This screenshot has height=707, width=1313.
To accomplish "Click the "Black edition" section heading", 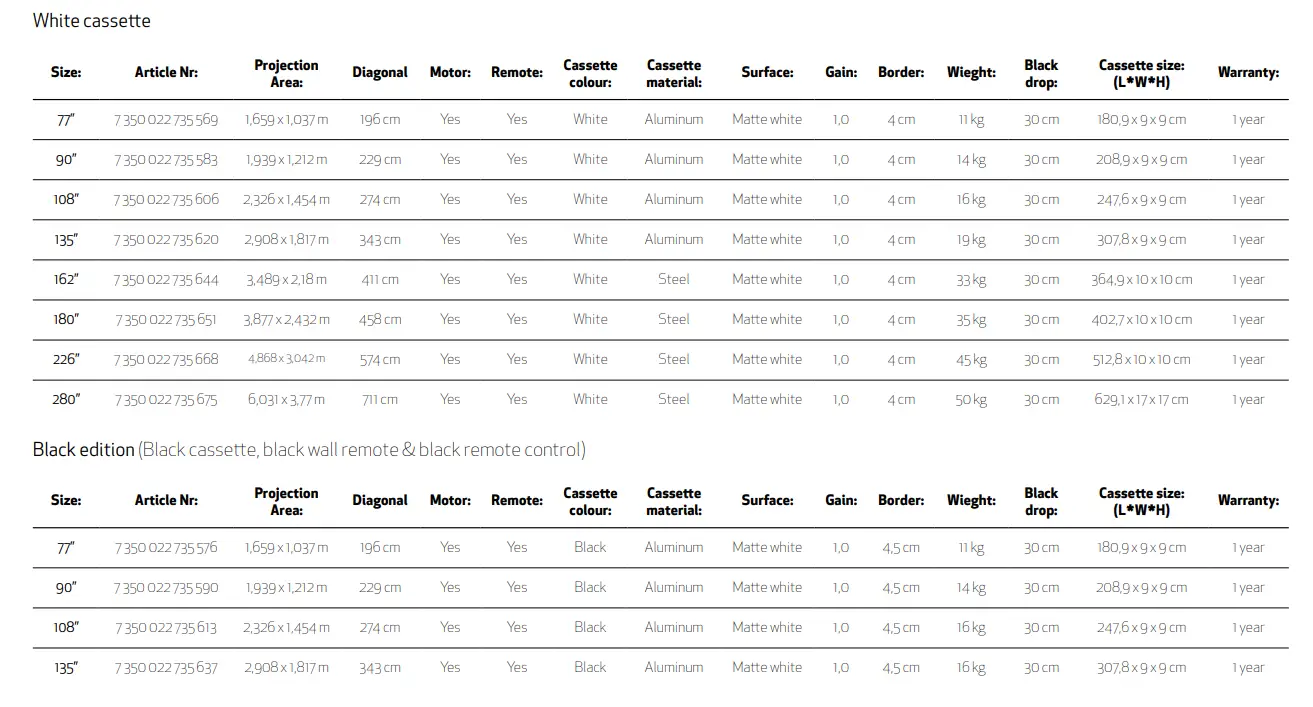I will tap(84, 450).
